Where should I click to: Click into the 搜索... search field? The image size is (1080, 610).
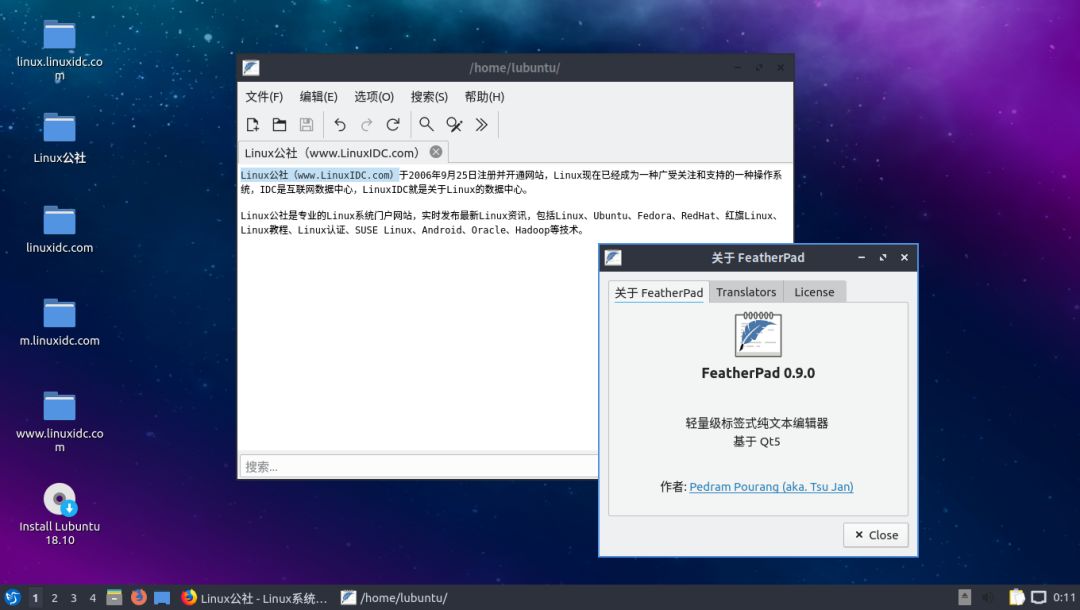tap(419, 466)
